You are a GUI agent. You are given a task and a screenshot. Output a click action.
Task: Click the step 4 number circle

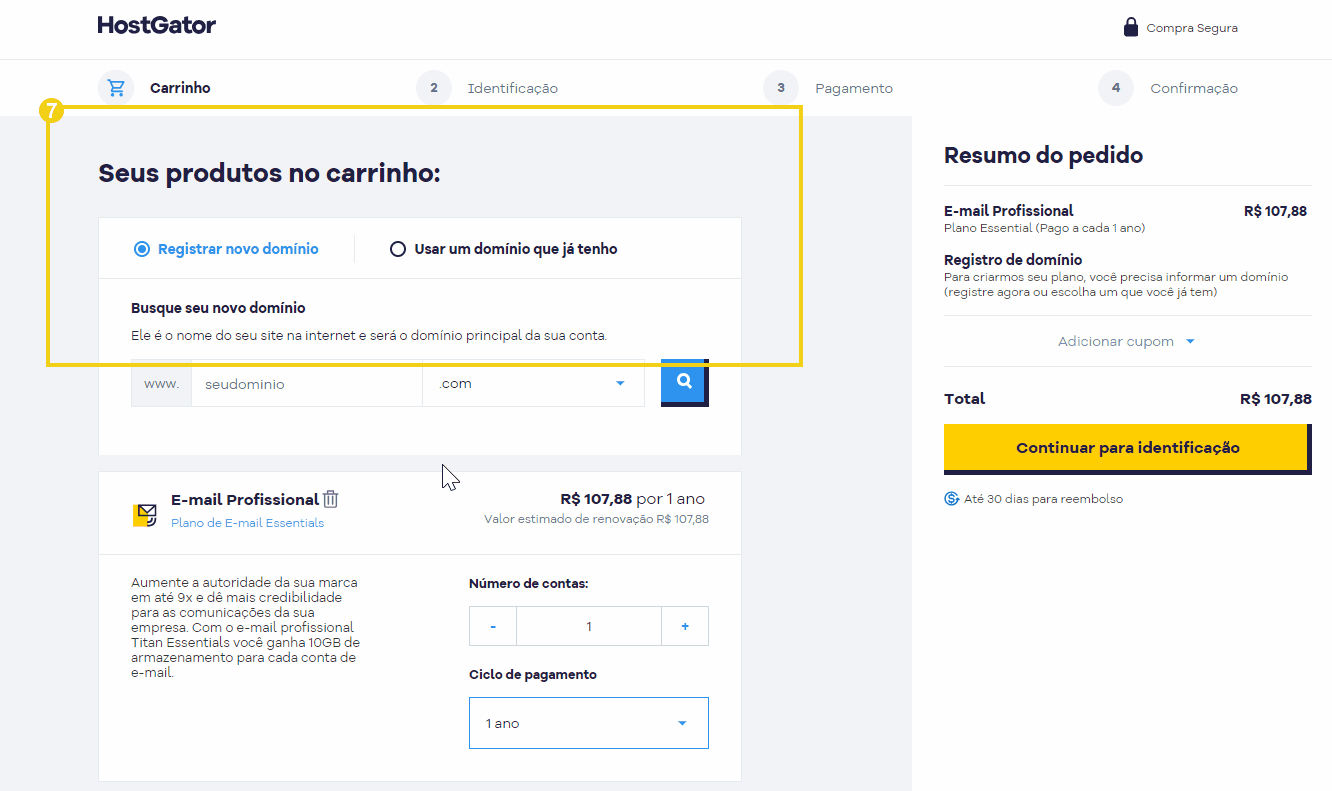click(1115, 88)
